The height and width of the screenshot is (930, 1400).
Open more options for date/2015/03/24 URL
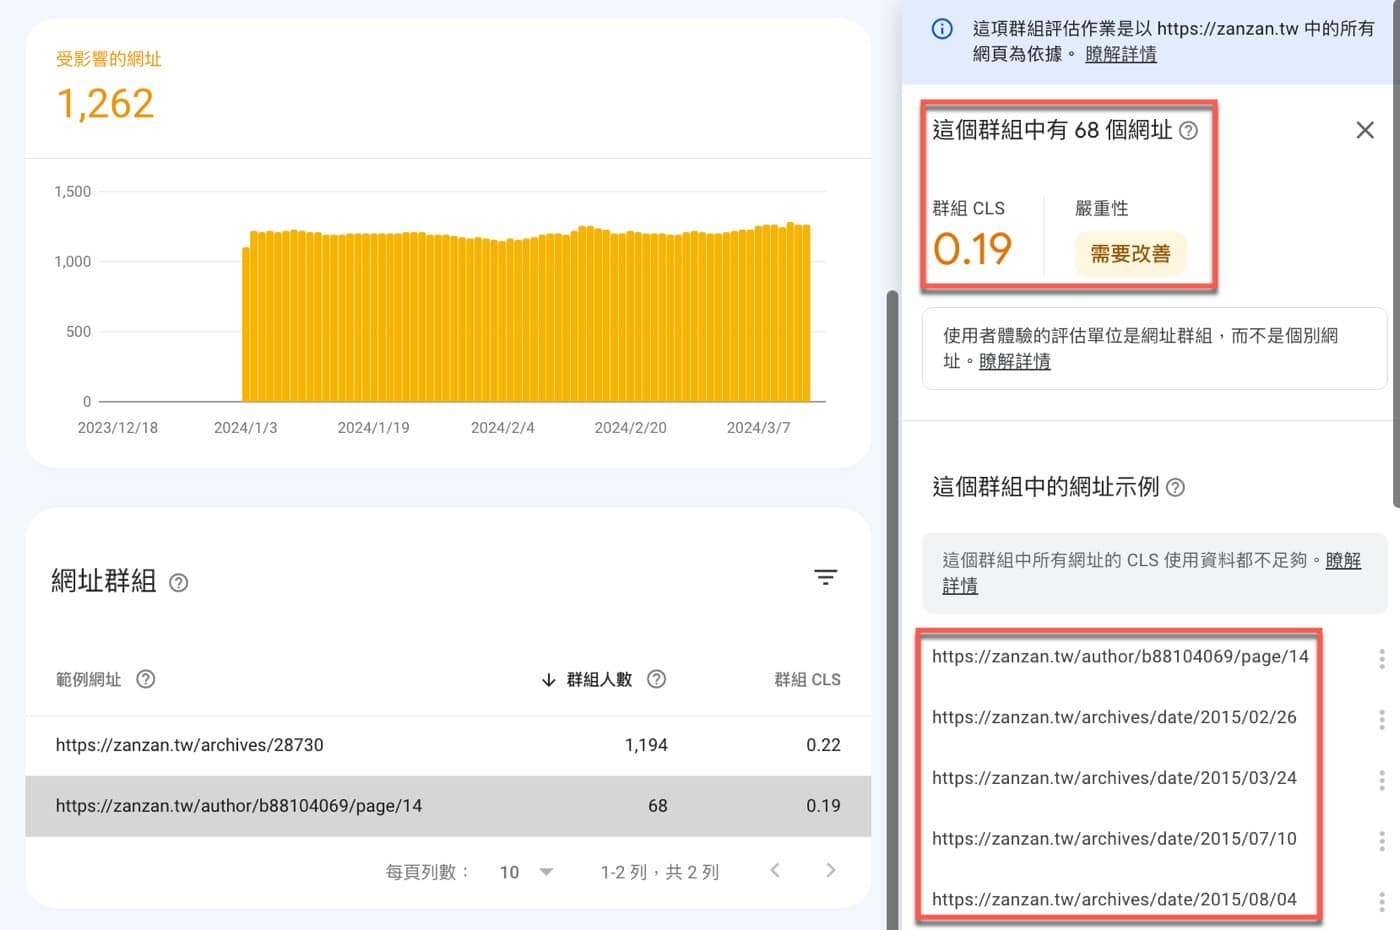1381,780
